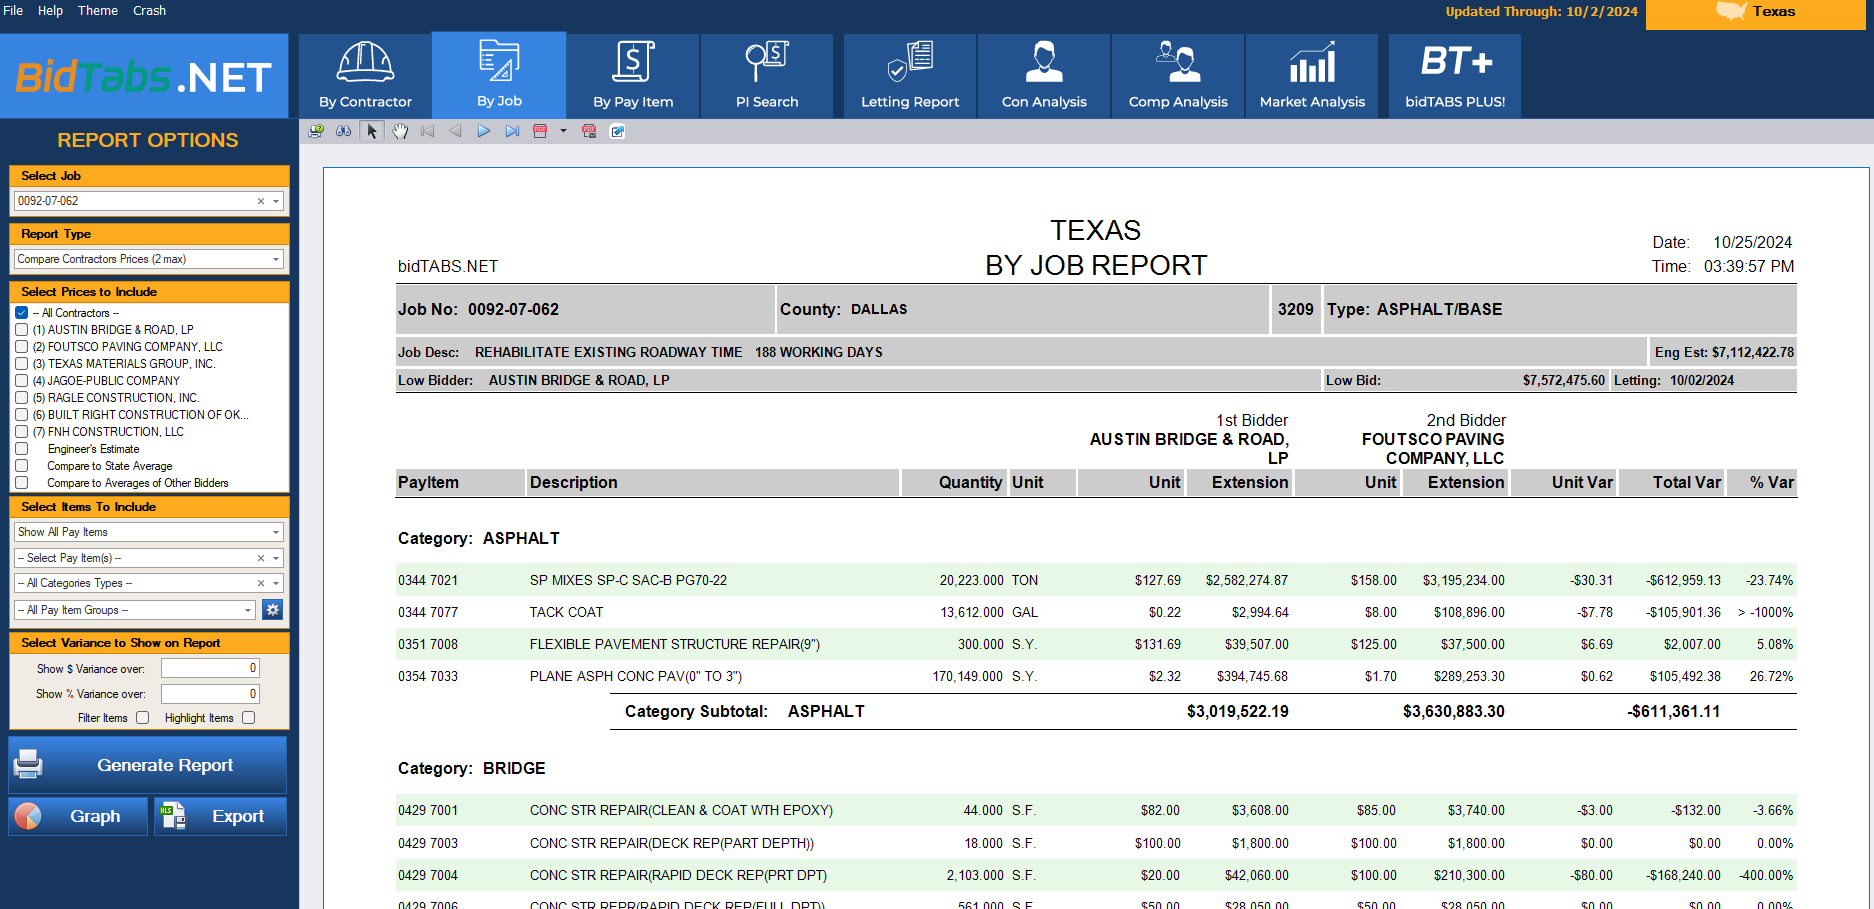Open the PDF export options arrow
This screenshot has width=1874, height=909.
(563, 131)
